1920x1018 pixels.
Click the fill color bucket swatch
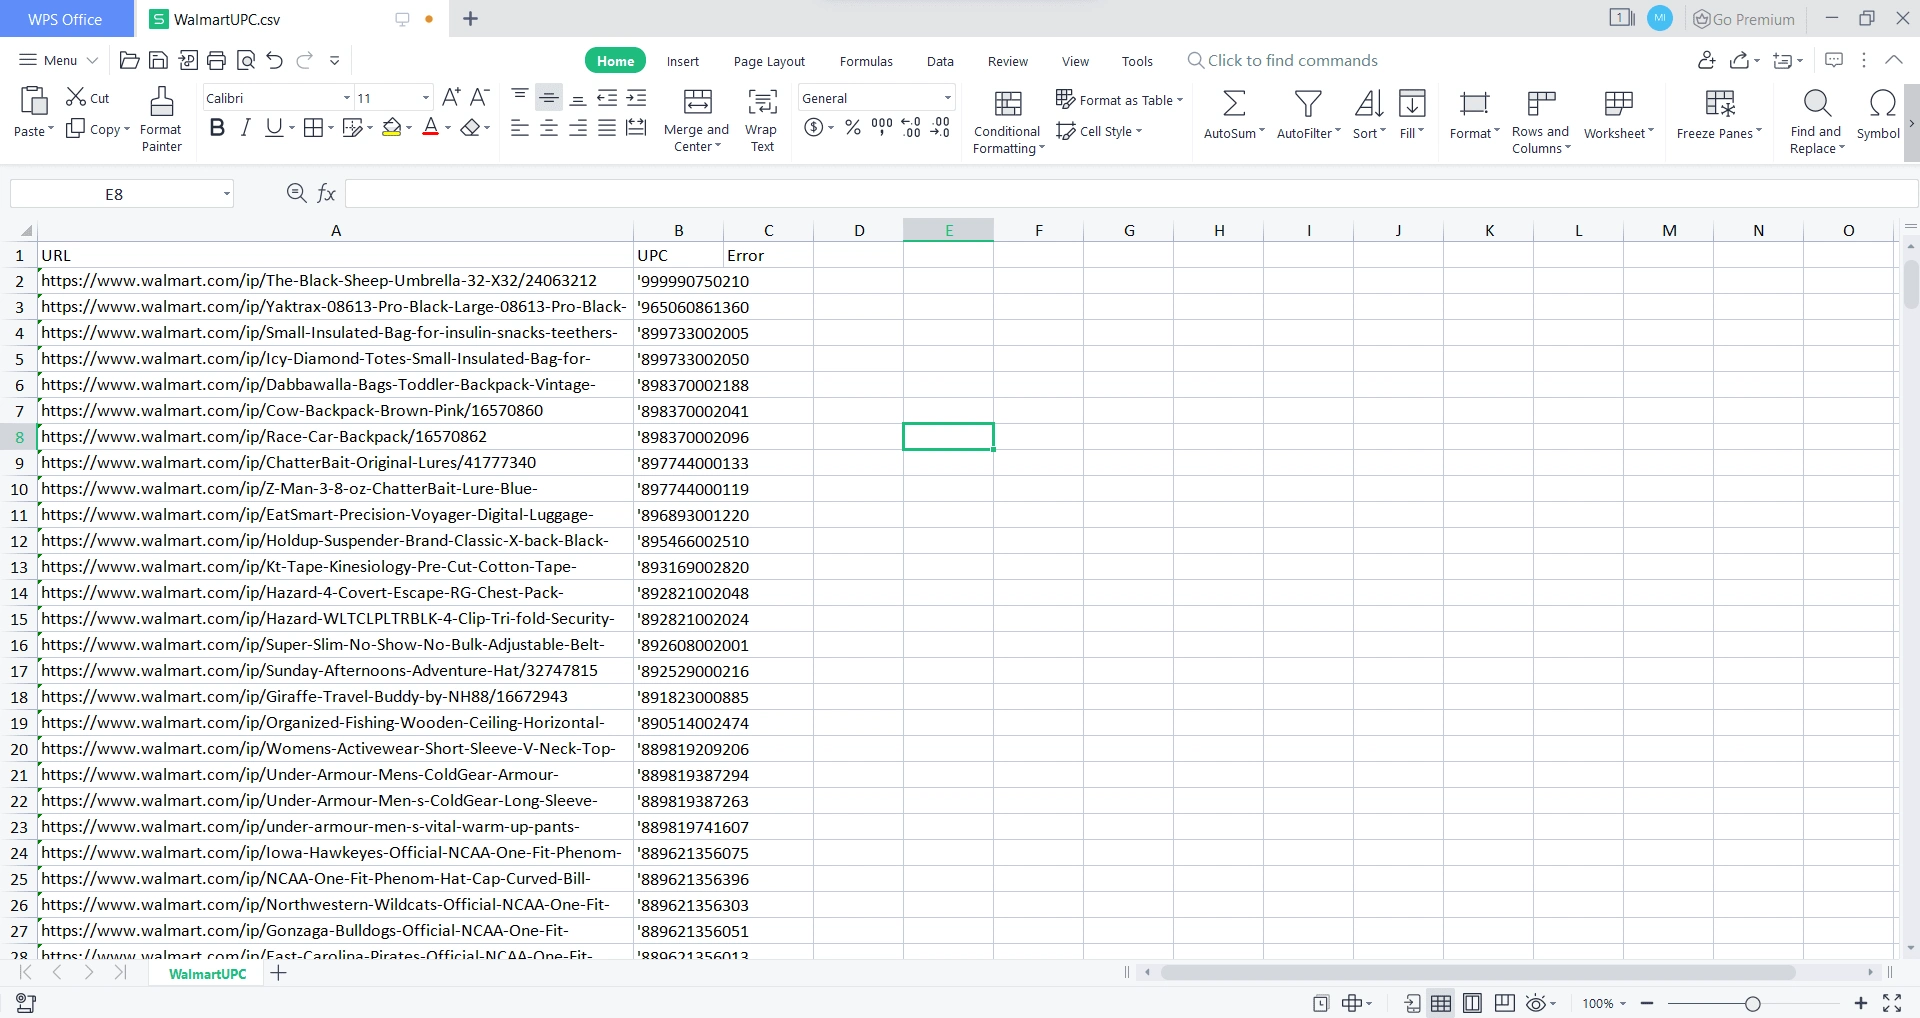tap(391, 127)
